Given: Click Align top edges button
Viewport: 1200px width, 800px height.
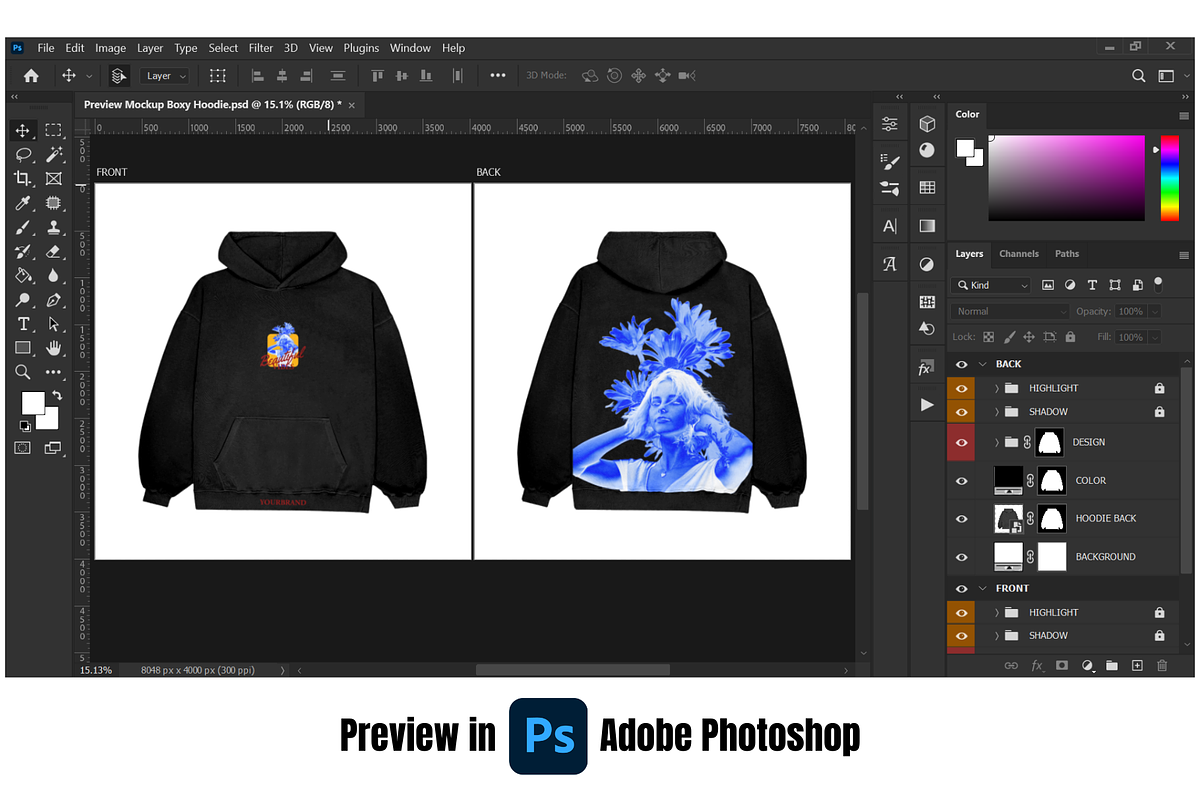Looking at the screenshot, I should (378, 75).
